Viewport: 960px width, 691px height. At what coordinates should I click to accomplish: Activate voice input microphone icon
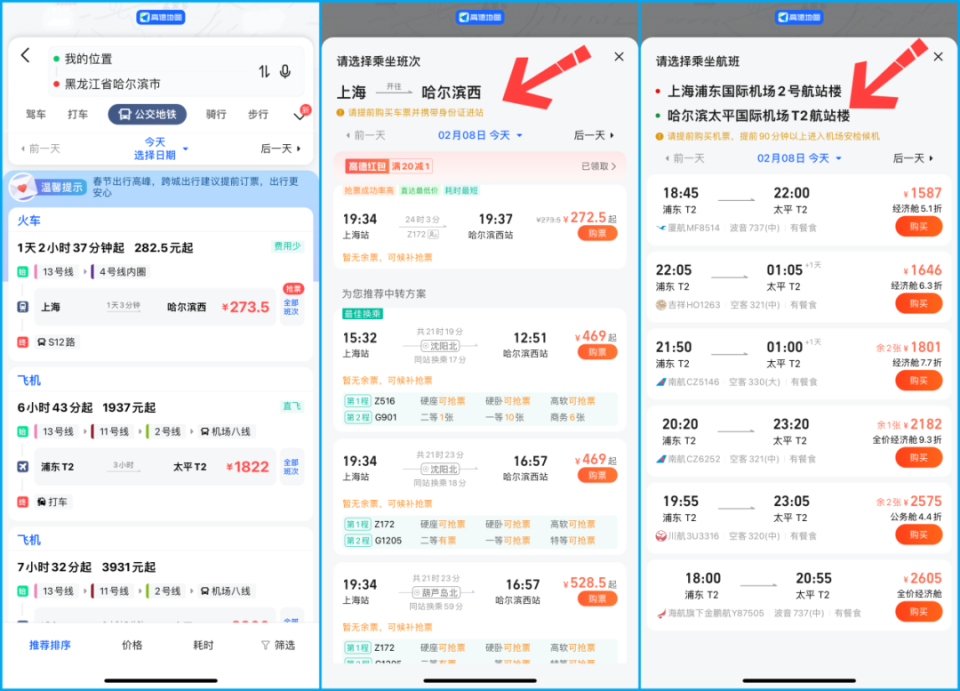(x=285, y=72)
